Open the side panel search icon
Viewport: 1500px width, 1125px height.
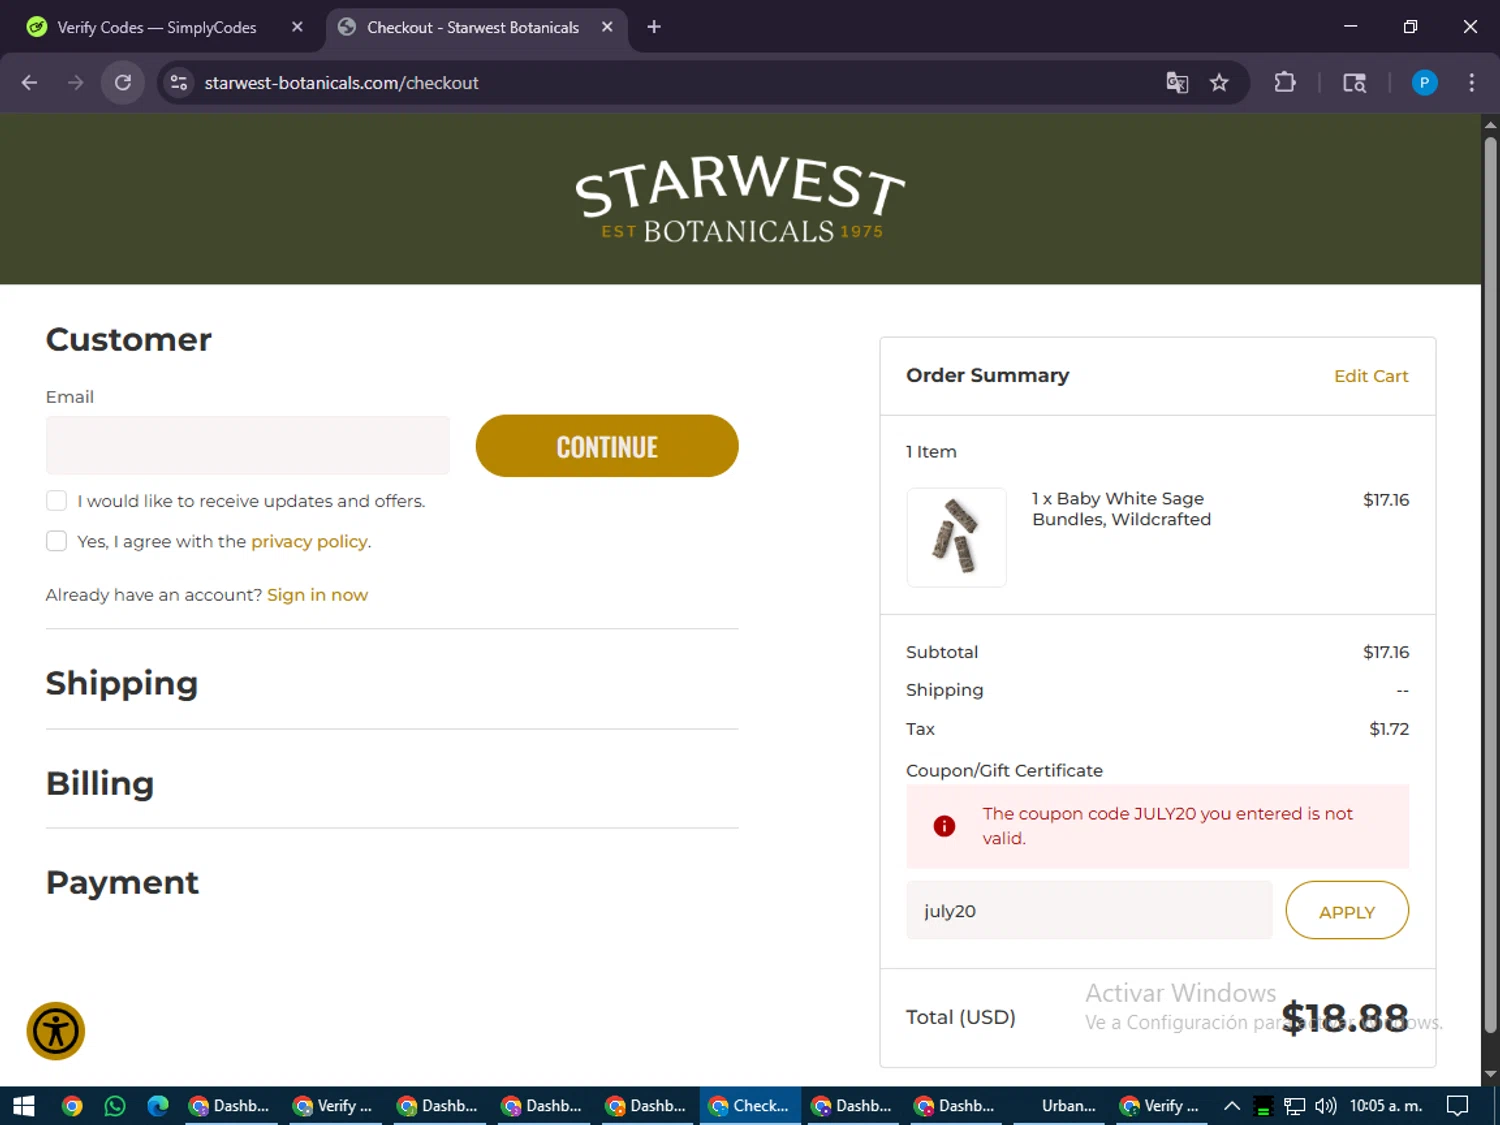(1354, 83)
